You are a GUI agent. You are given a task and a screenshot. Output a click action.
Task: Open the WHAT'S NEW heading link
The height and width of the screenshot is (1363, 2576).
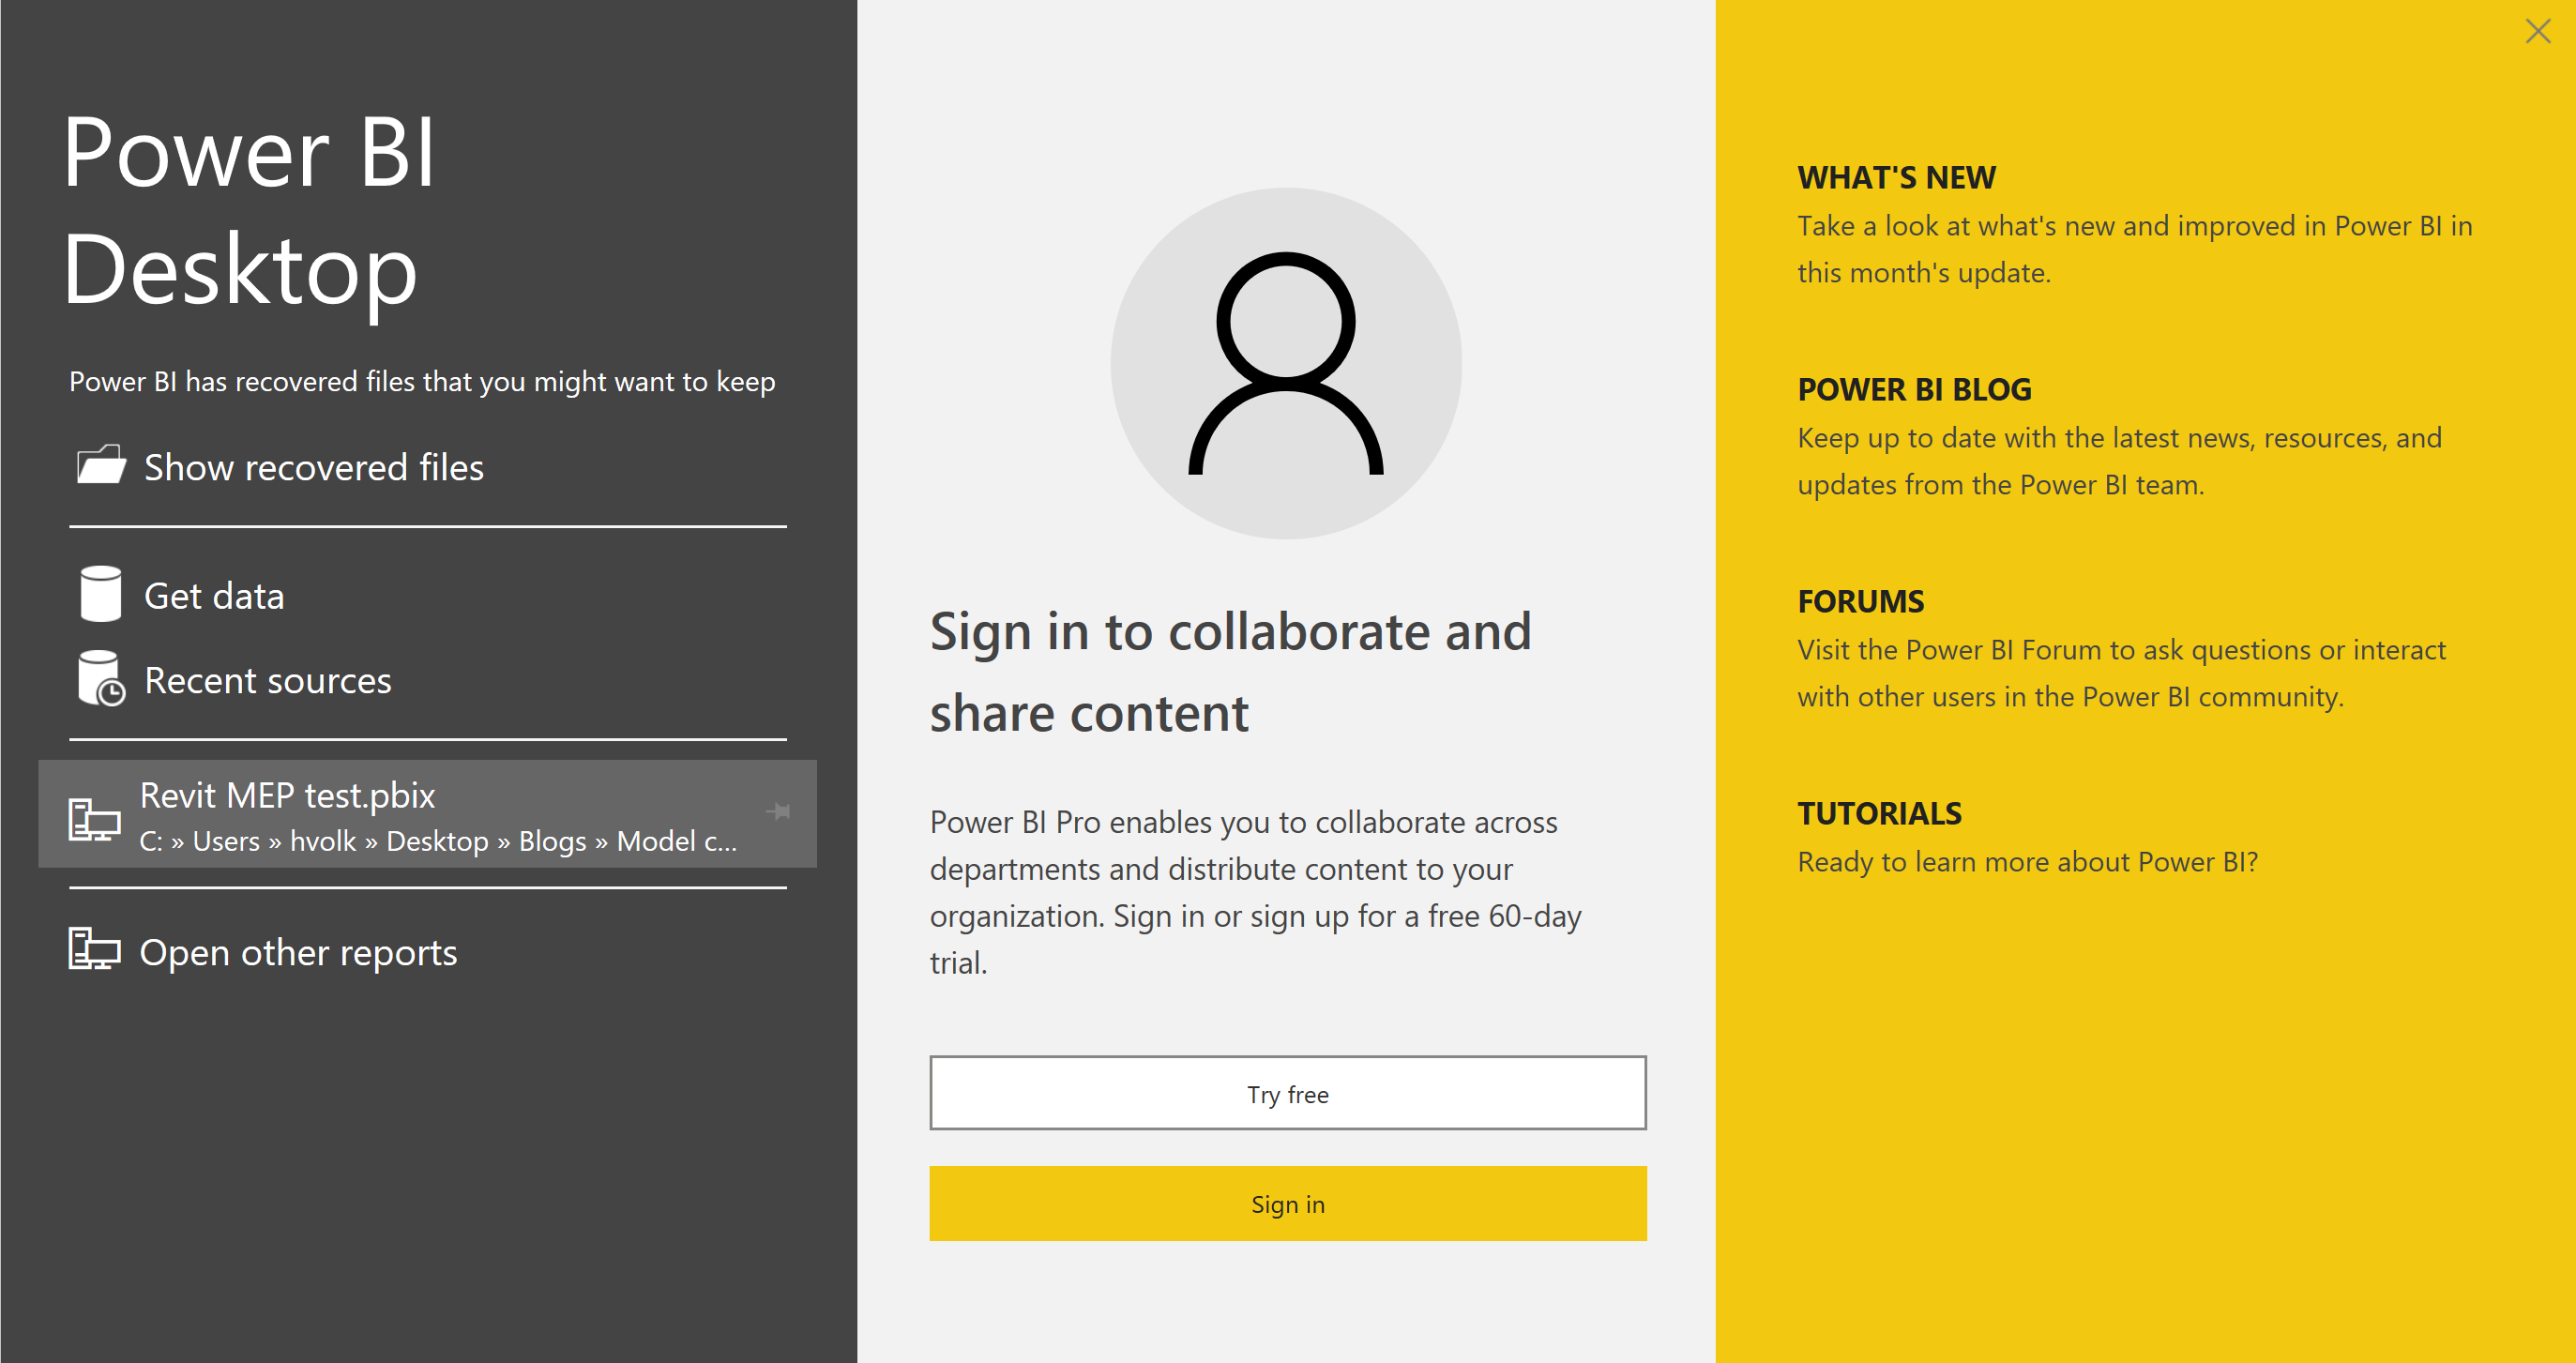click(x=1896, y=177)
